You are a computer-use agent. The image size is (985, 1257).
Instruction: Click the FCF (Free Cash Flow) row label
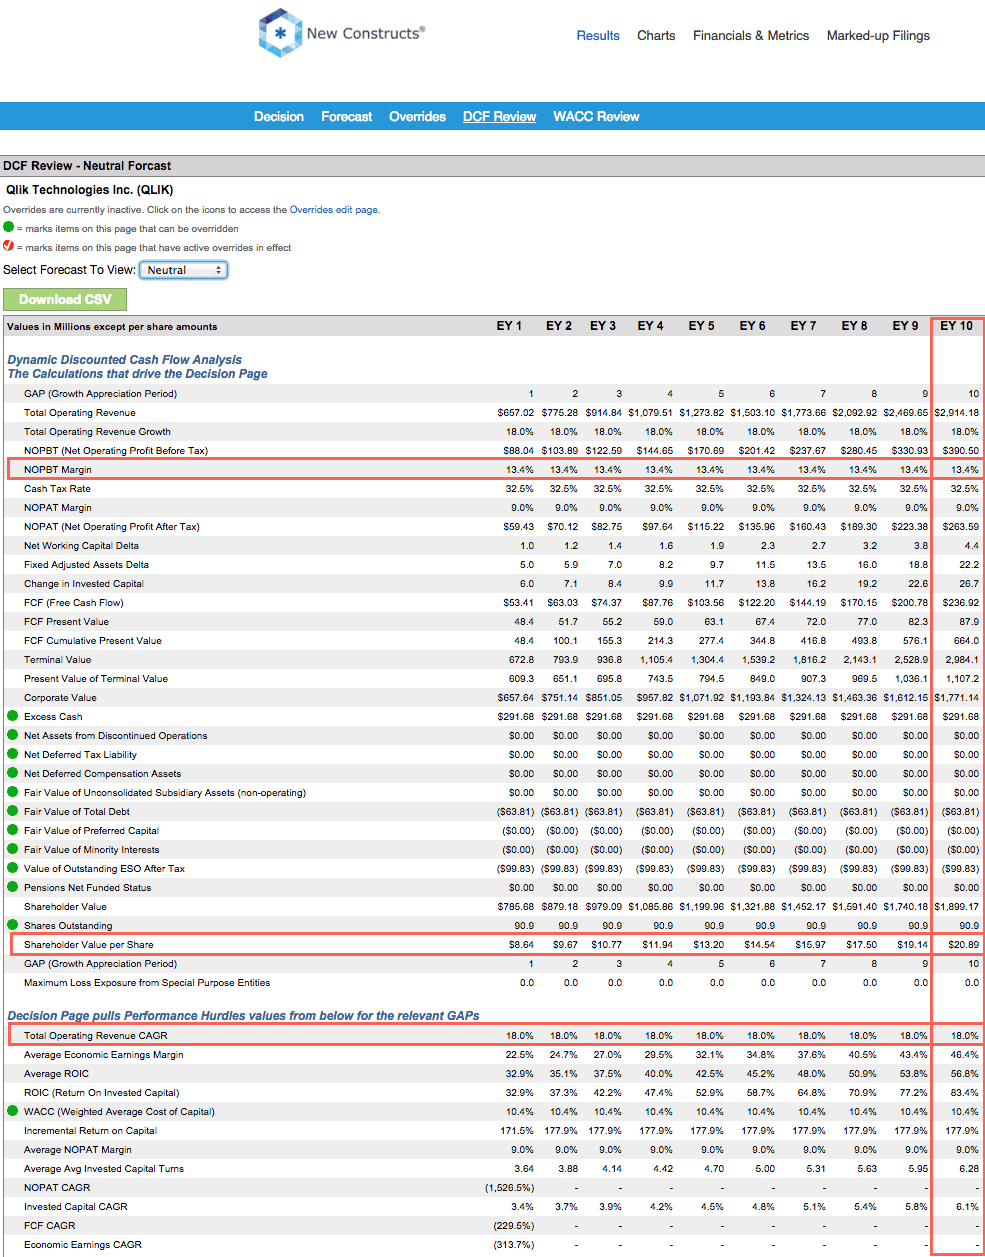74,602
